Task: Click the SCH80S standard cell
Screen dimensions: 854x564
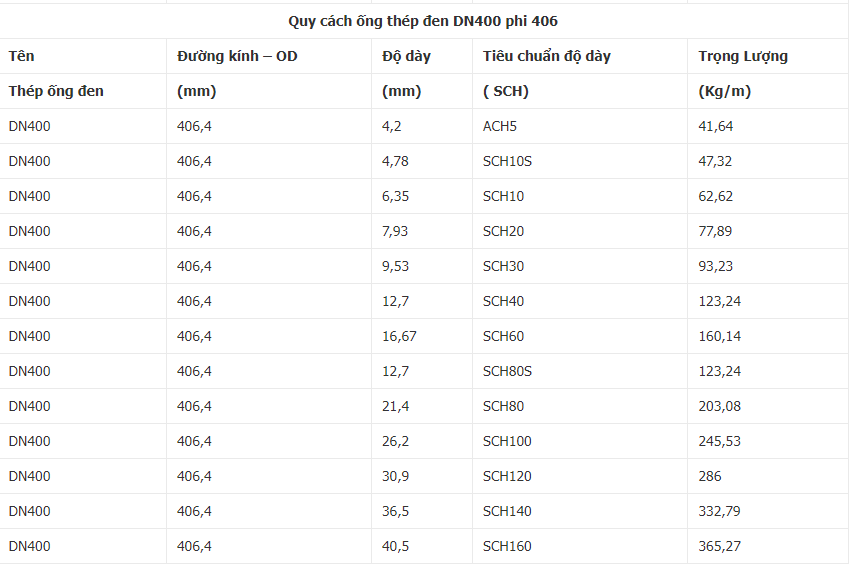Action: [507, 371]
